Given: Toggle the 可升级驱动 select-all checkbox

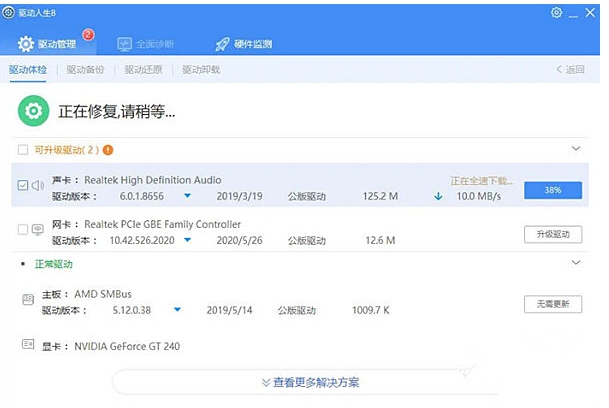Looking at the screenshot, I should (x=23, y=150).
